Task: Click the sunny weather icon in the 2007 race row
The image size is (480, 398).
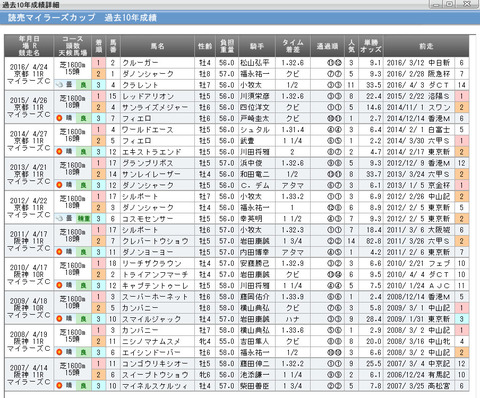Action: (x=60, y=386)
